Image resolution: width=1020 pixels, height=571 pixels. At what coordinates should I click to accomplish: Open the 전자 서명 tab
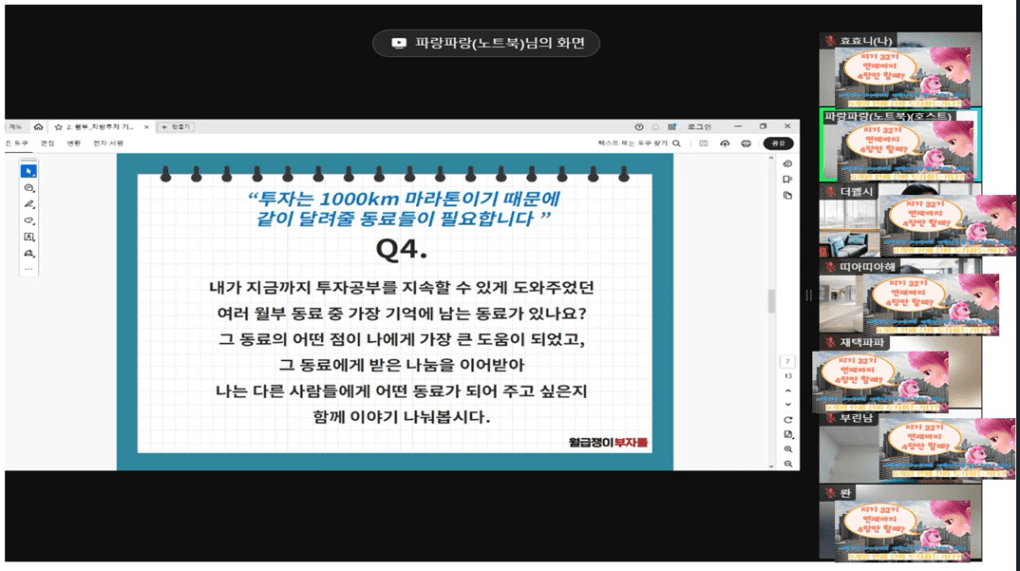click(108, 143)
